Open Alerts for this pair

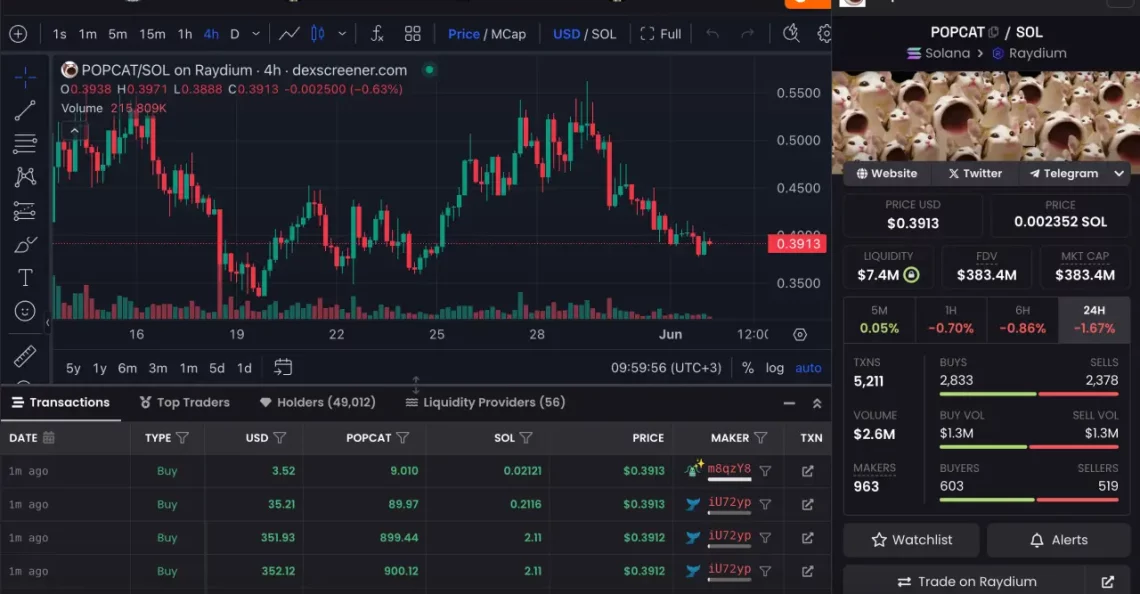(x=1059, y=539)
